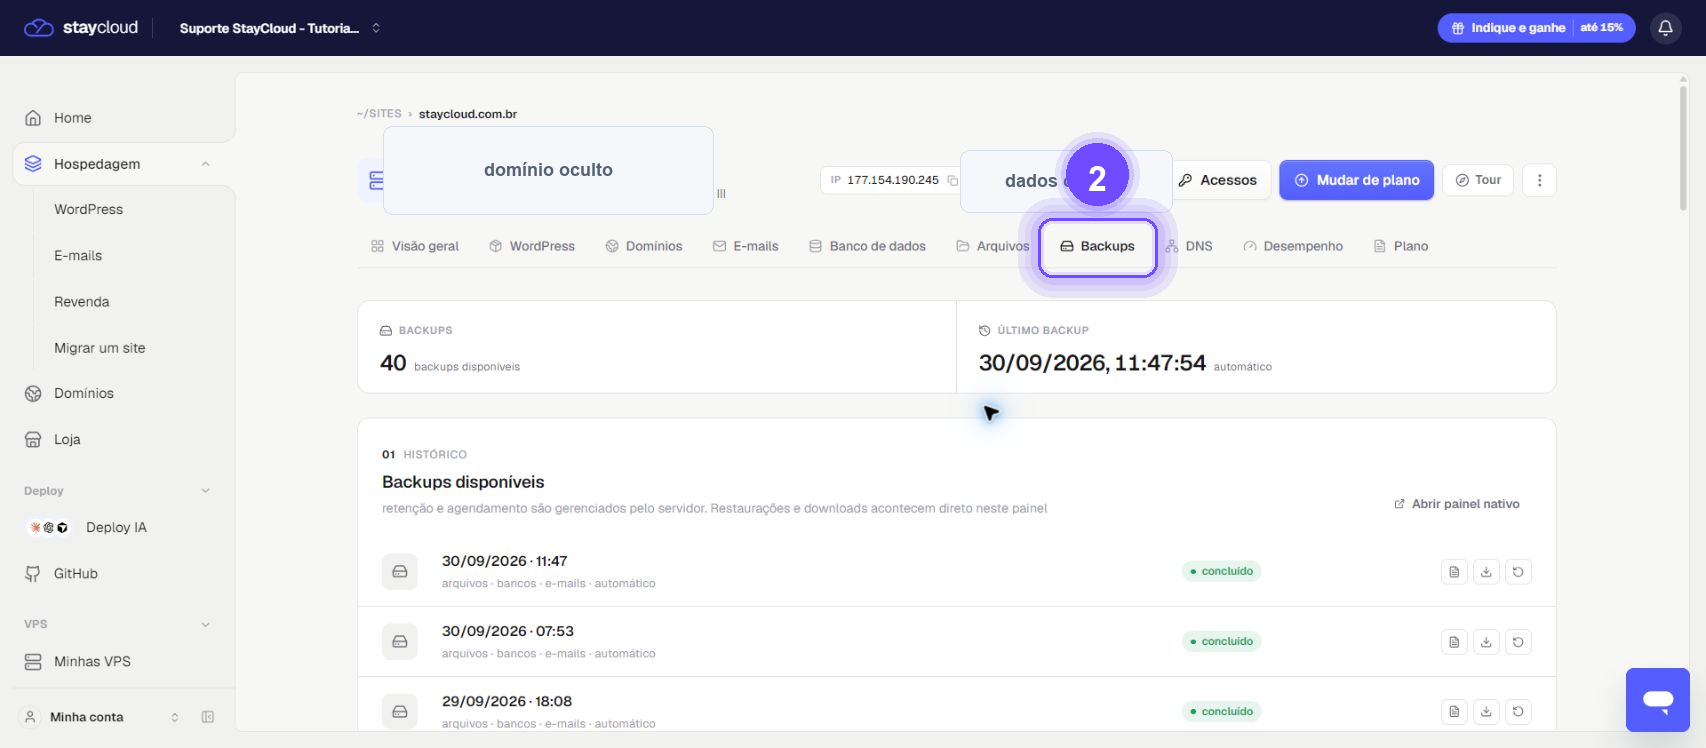Select the Backups tab
This screenshot has height=748, width=1706.
coord(1097,246)
